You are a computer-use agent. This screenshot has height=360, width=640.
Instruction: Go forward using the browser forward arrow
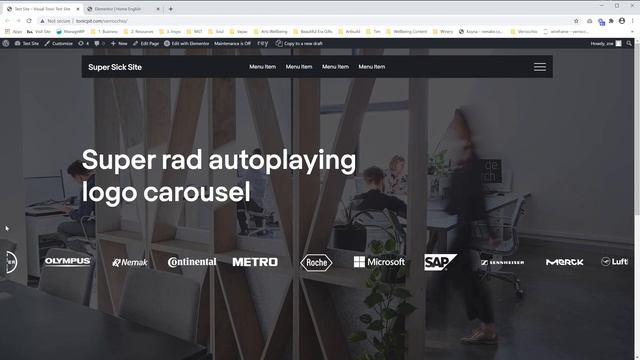[x=18, y=21]
